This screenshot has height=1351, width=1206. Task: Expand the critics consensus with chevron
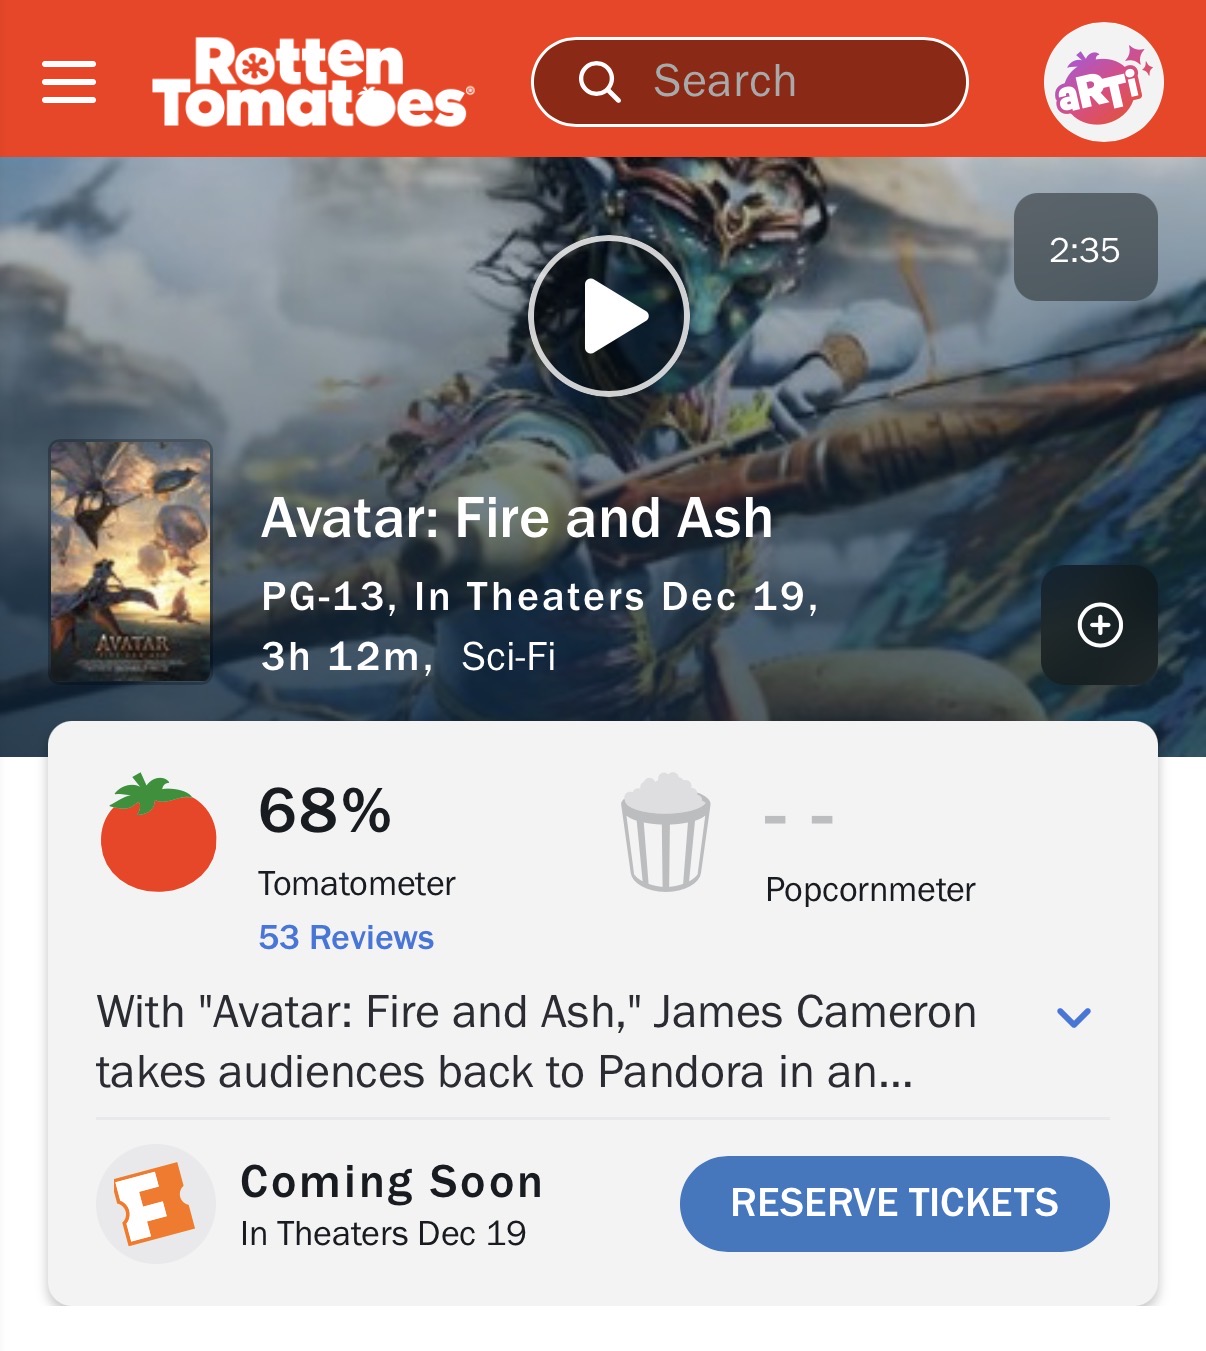tap(1073, 1017)
